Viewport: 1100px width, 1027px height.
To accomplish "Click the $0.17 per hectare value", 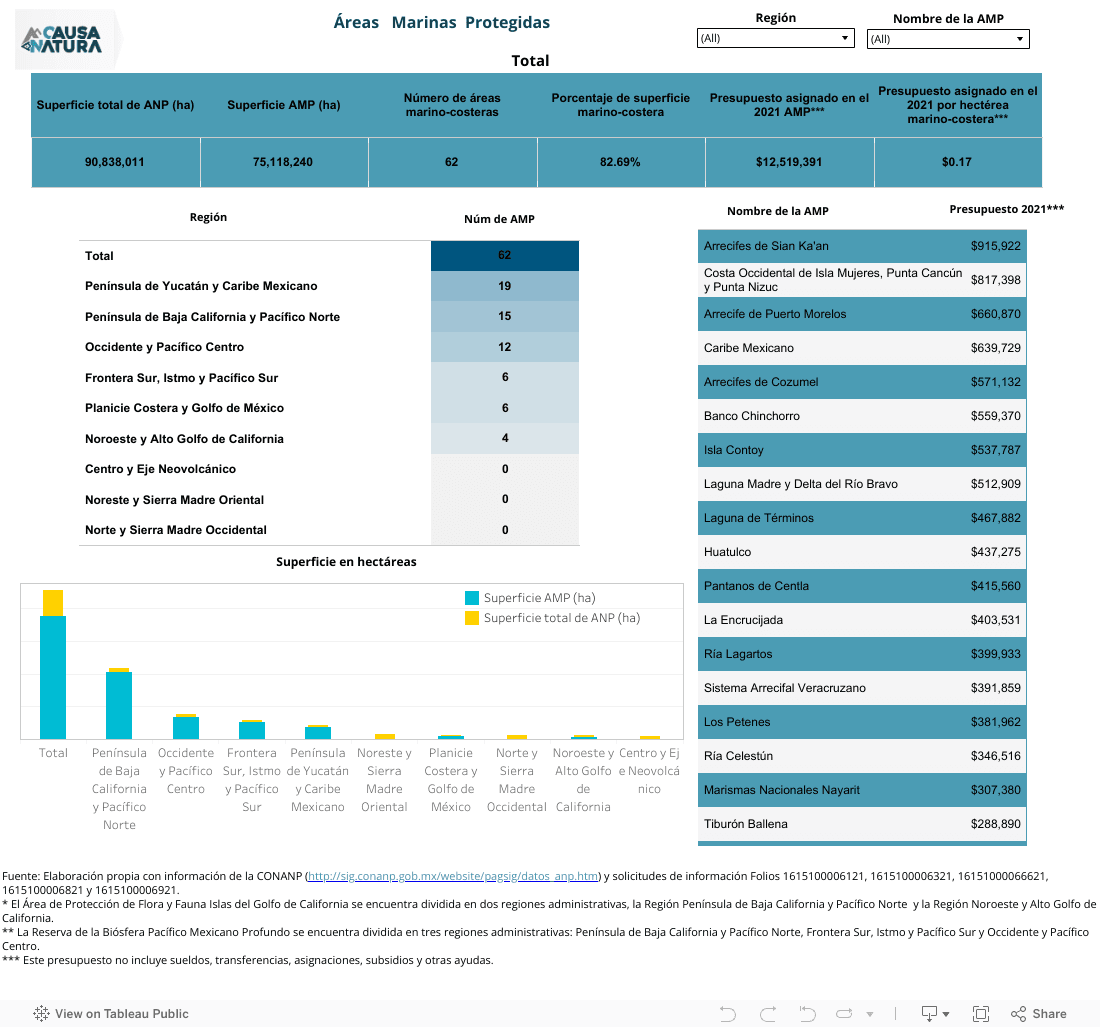I will (956, 162).
